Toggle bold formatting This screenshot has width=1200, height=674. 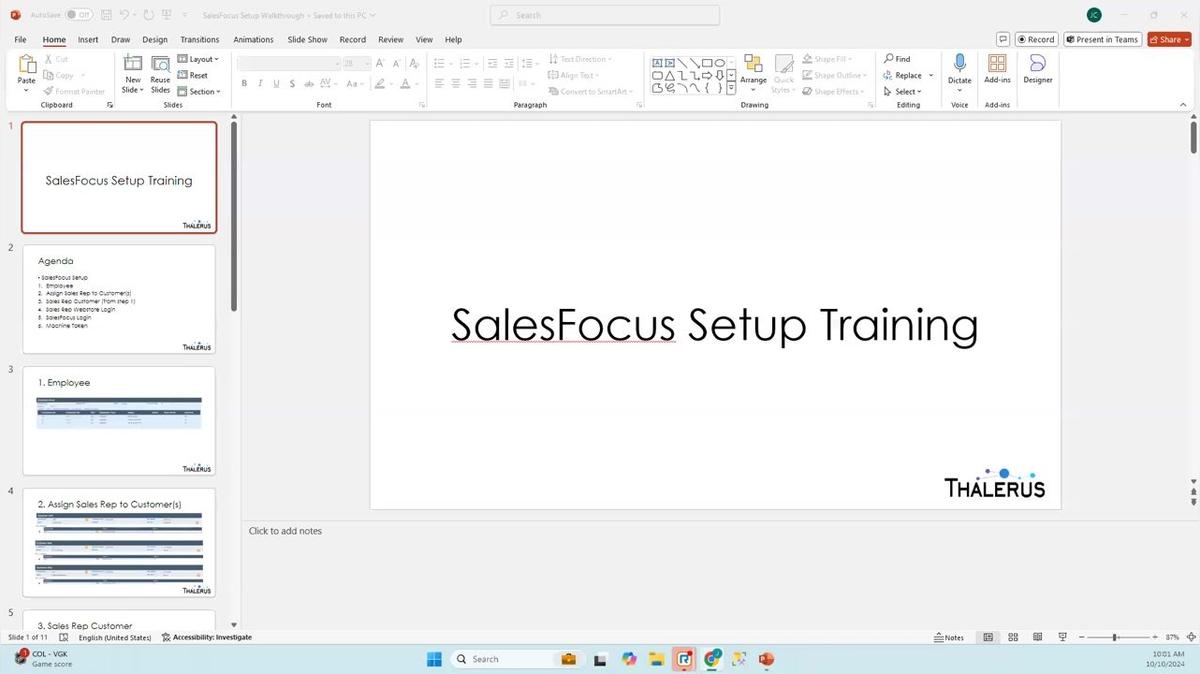[244, 84]
